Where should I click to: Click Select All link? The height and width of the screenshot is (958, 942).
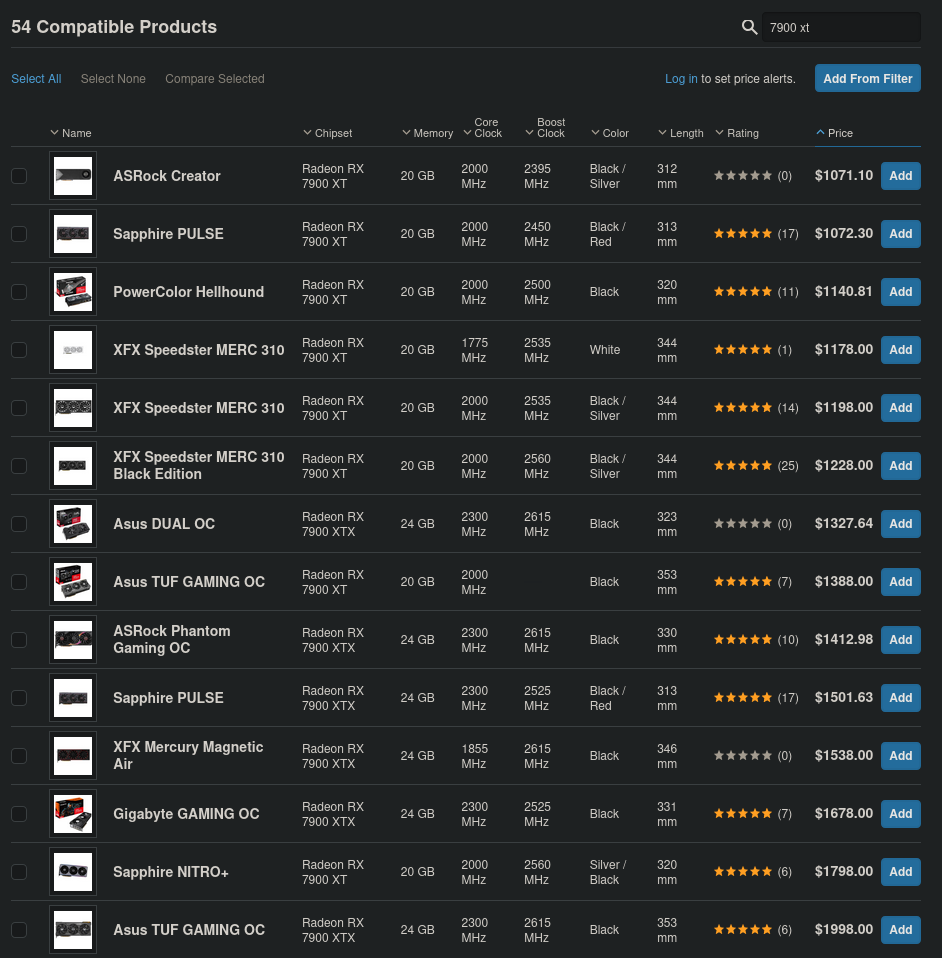36,79
